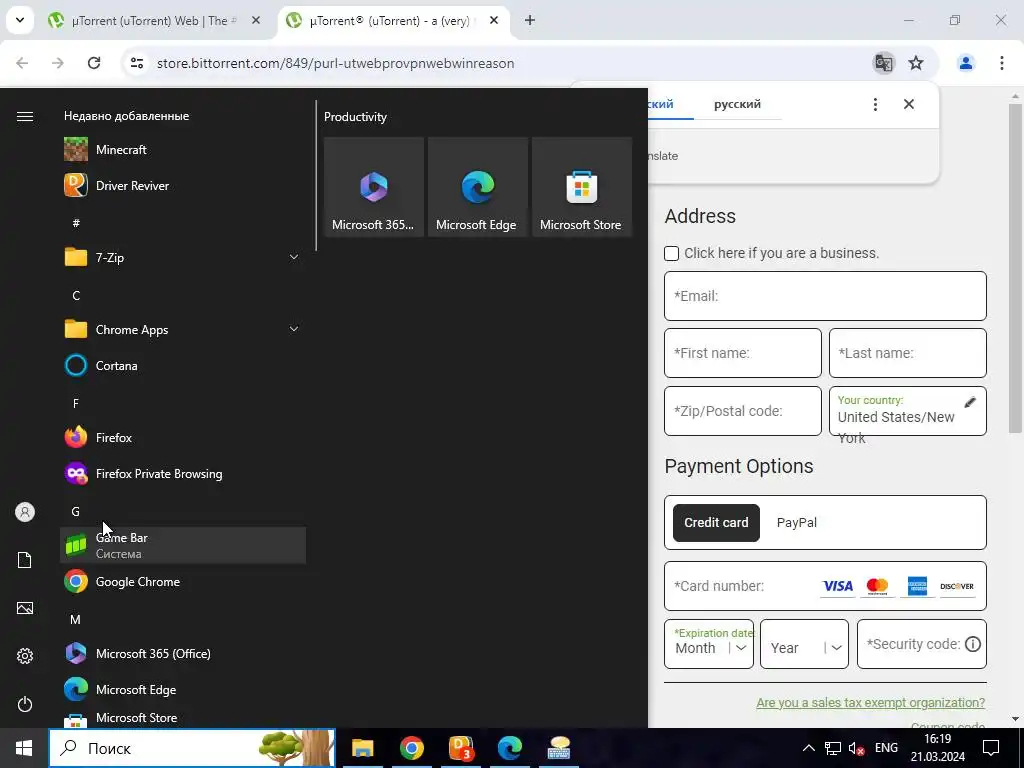This screenshot has height=768, width=1024.
Task: Open the user account icon in Start sidebar
Action: (25, 512)
